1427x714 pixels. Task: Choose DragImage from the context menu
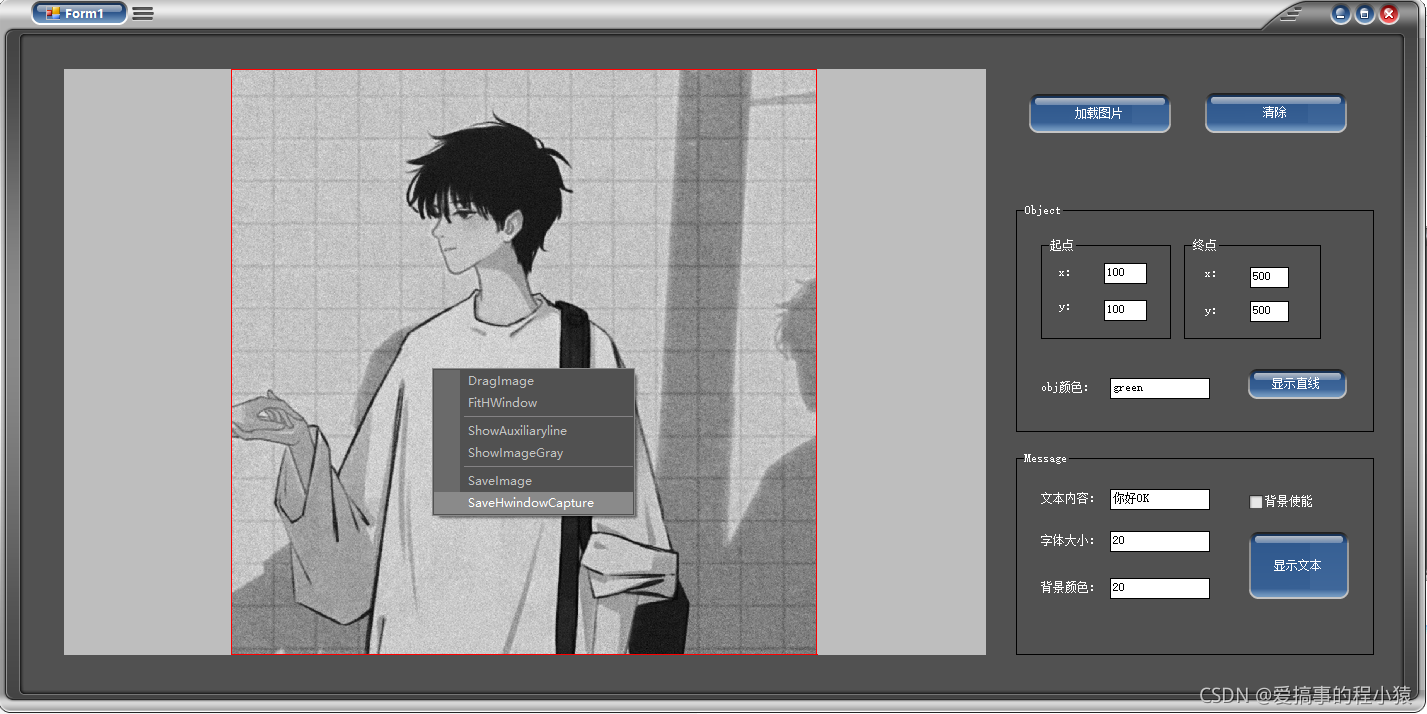click(533, 381)
